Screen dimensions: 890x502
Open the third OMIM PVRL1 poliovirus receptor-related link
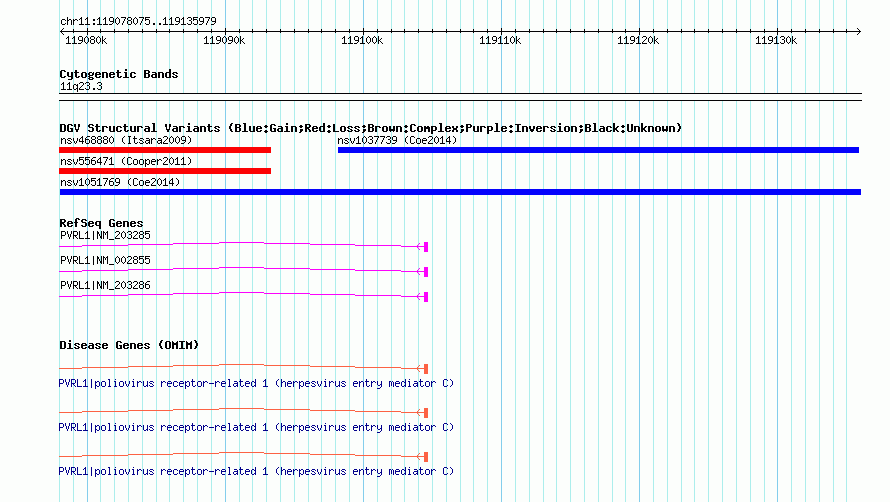pyautogui.click(x=256, y=471)
